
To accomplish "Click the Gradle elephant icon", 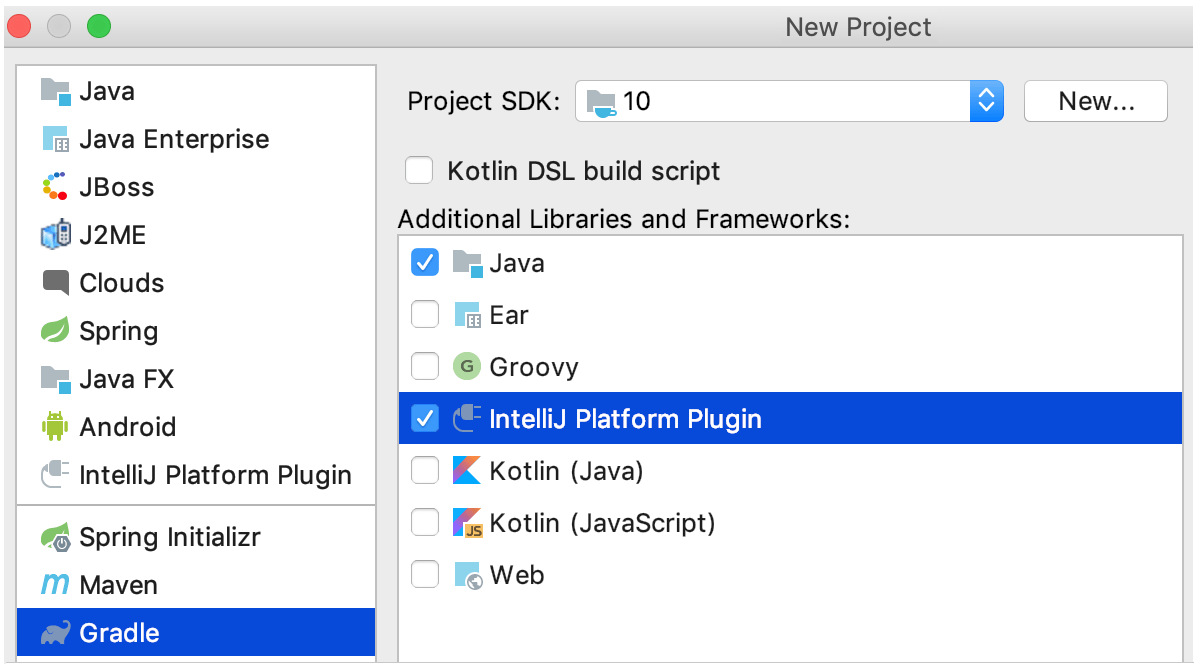I will tap(55, 633).
